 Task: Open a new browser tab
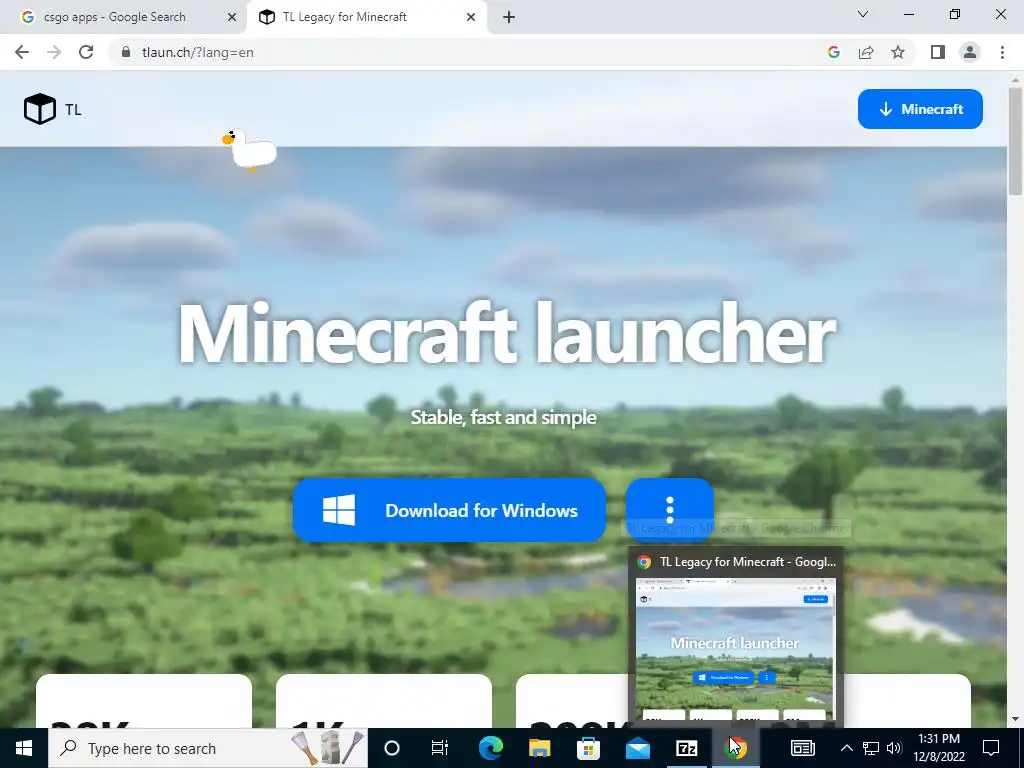click(x=509, y=17)
